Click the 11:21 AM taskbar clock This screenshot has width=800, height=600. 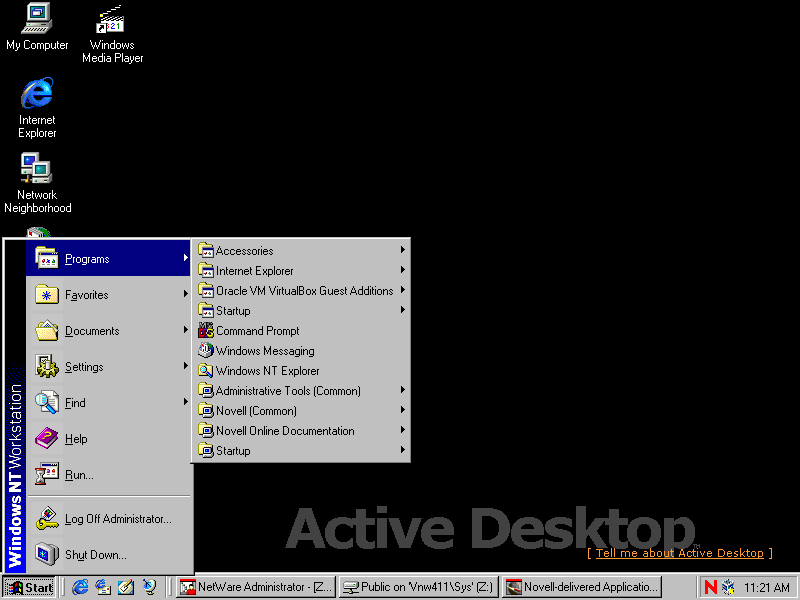click(766, 588)
